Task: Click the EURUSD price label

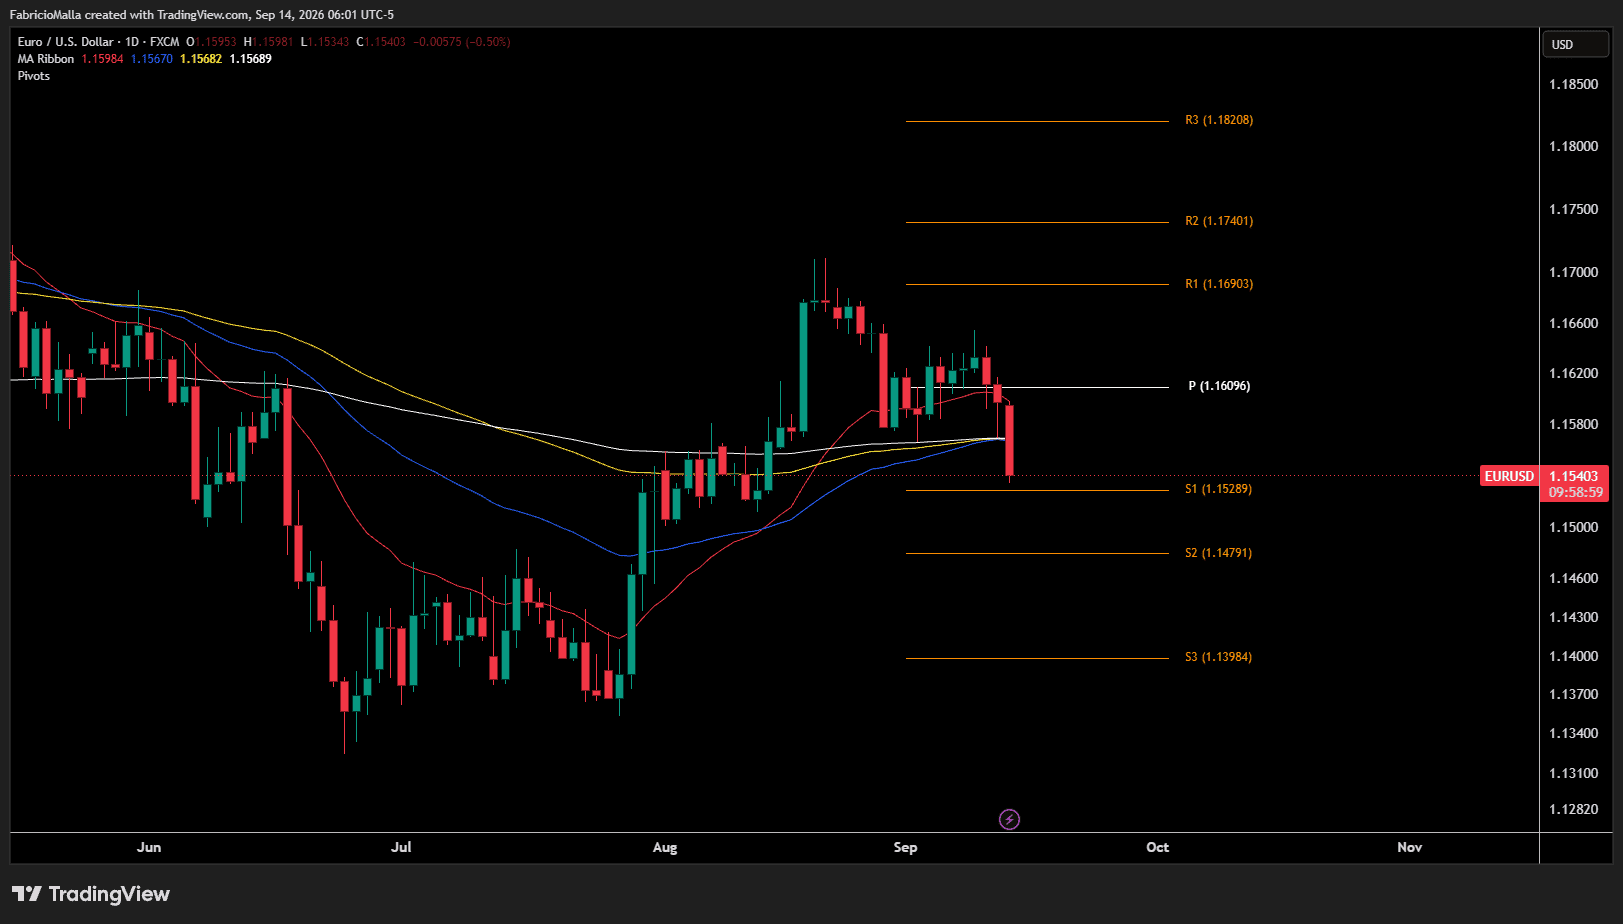Action: (x=1508, y=476)
